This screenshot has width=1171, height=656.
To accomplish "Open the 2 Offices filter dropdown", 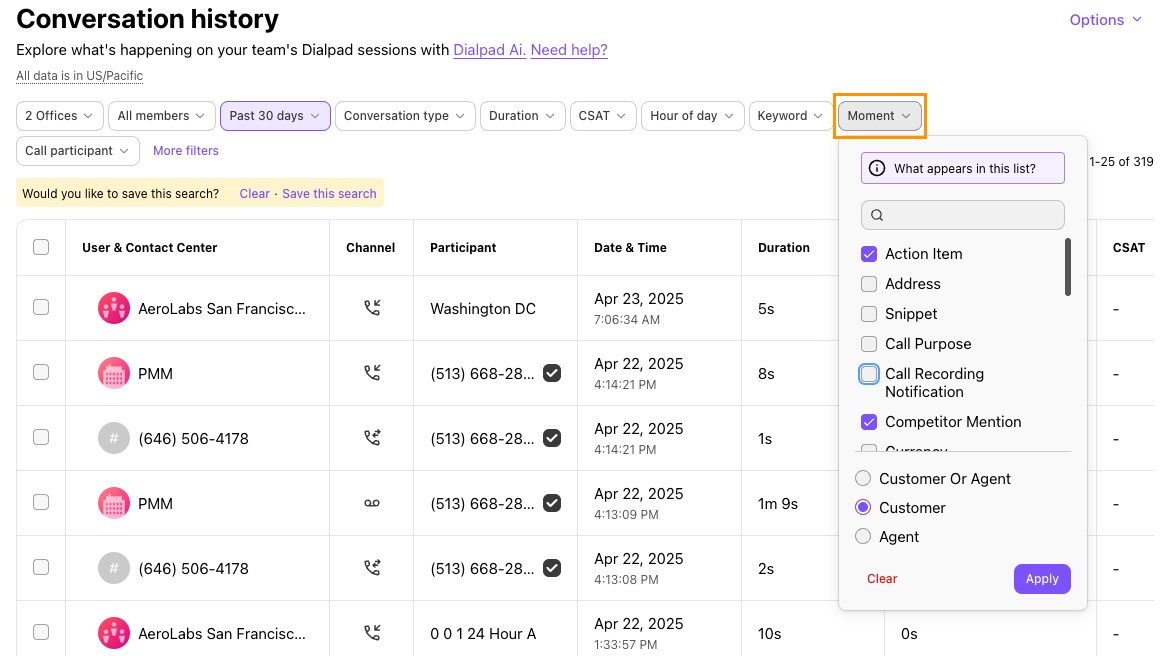I will point(60,116).
